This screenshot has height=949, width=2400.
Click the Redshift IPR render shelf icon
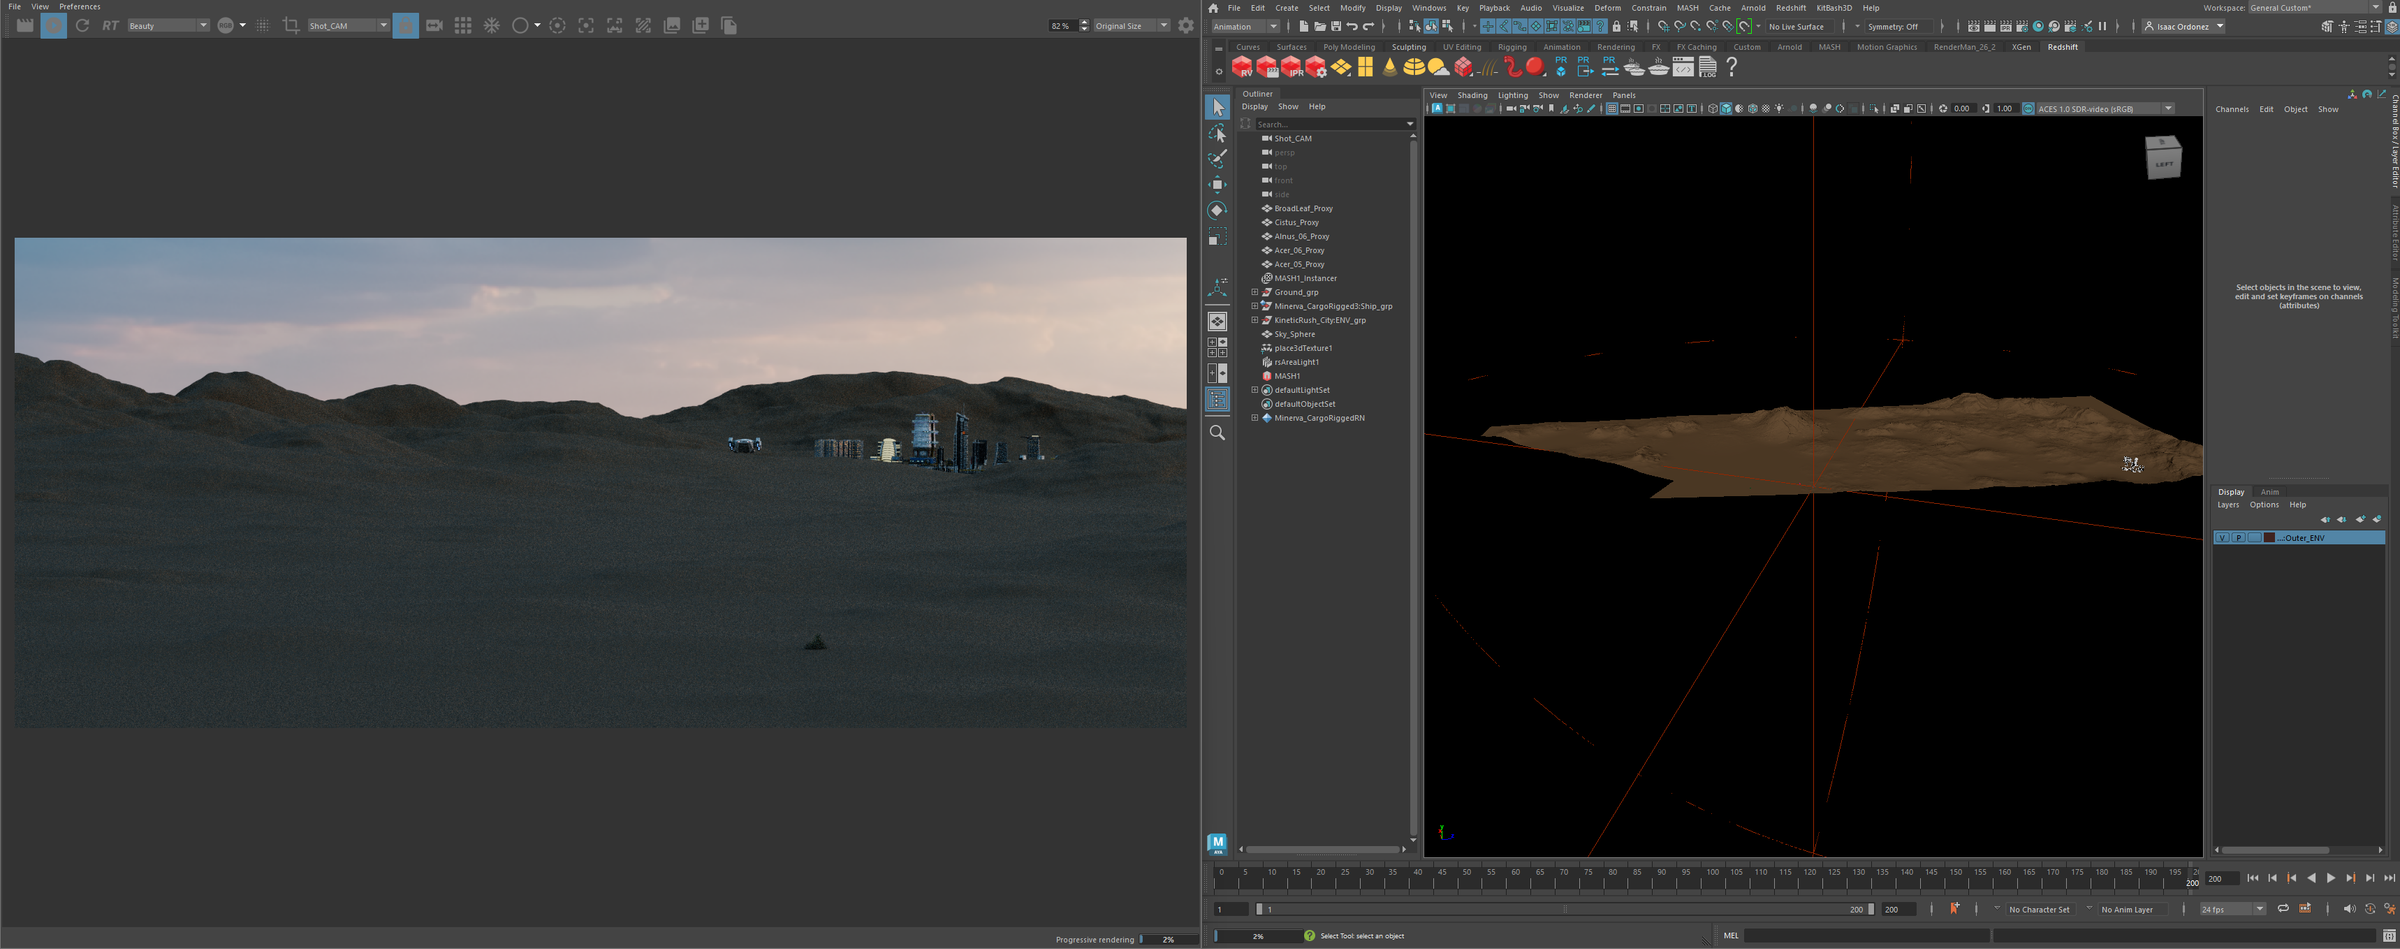tap(1291, 67)
